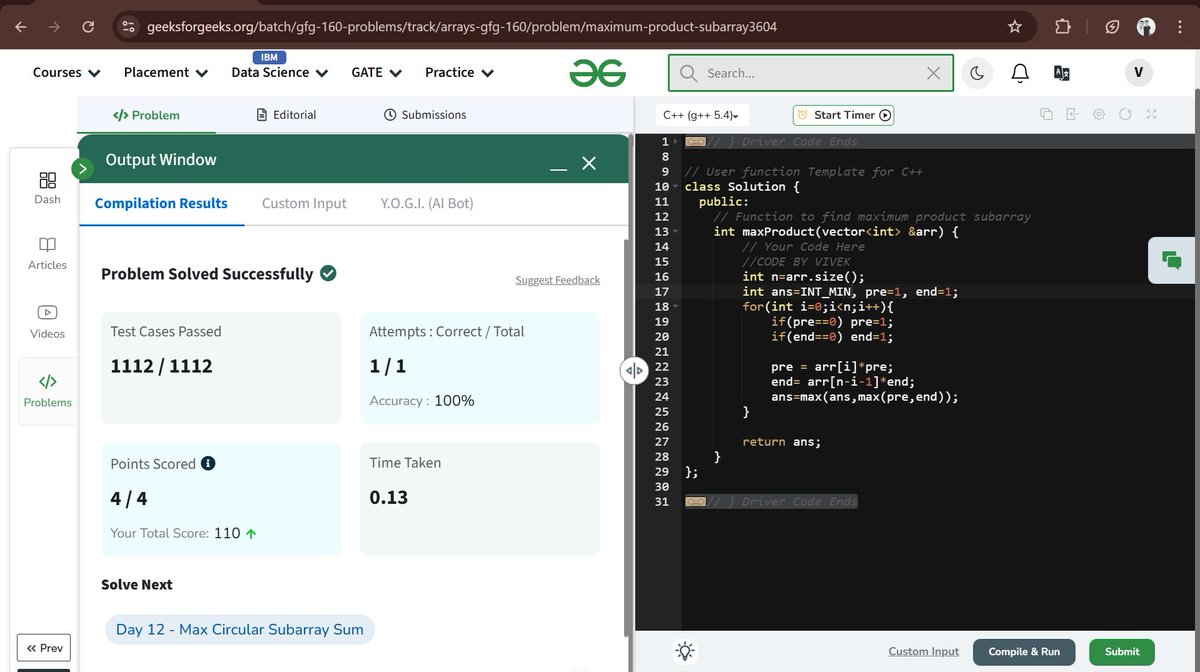Open Dash in the left sidebar
Viewport: 1200px width, 672px height.
pos(47,187)
